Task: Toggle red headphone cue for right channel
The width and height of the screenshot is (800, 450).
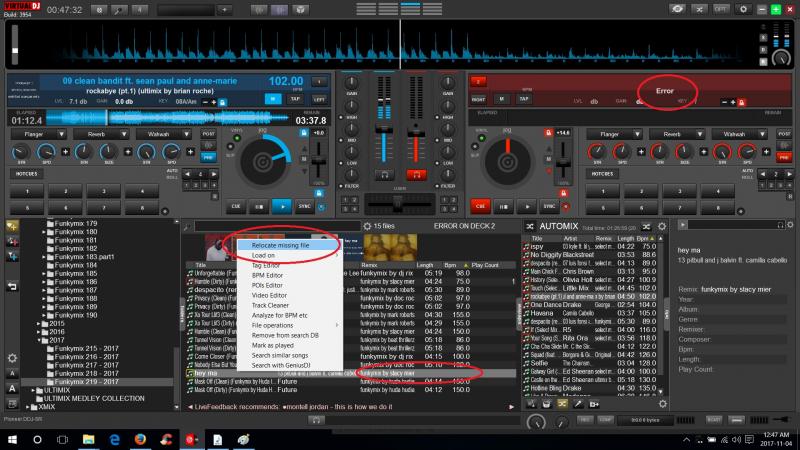Action: pos(416,175)
